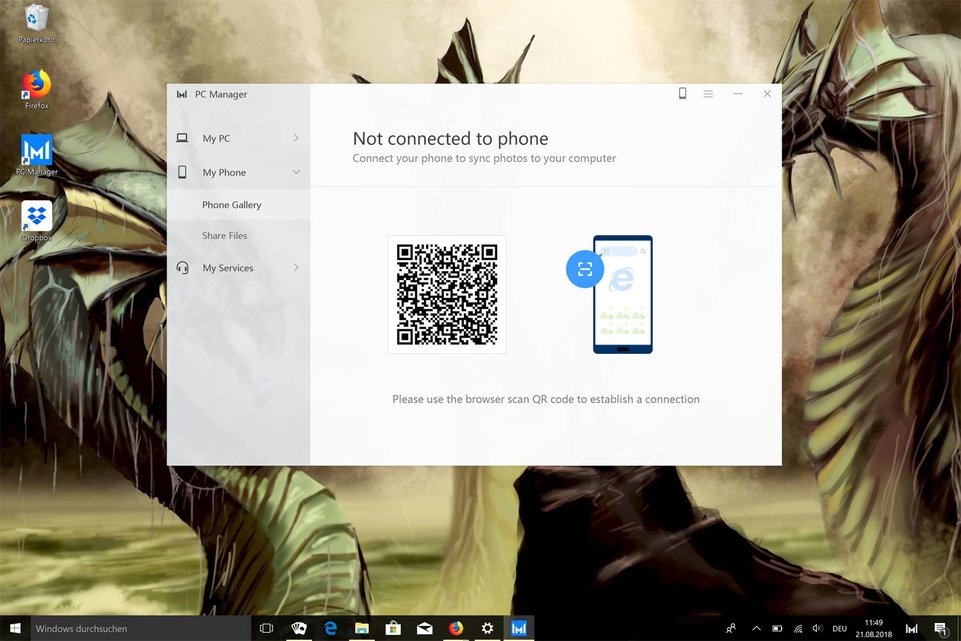The height and width of the screenshot is (641, 961).
Task: Click the DEU language indicator in the tray
Action: point(840,628)
